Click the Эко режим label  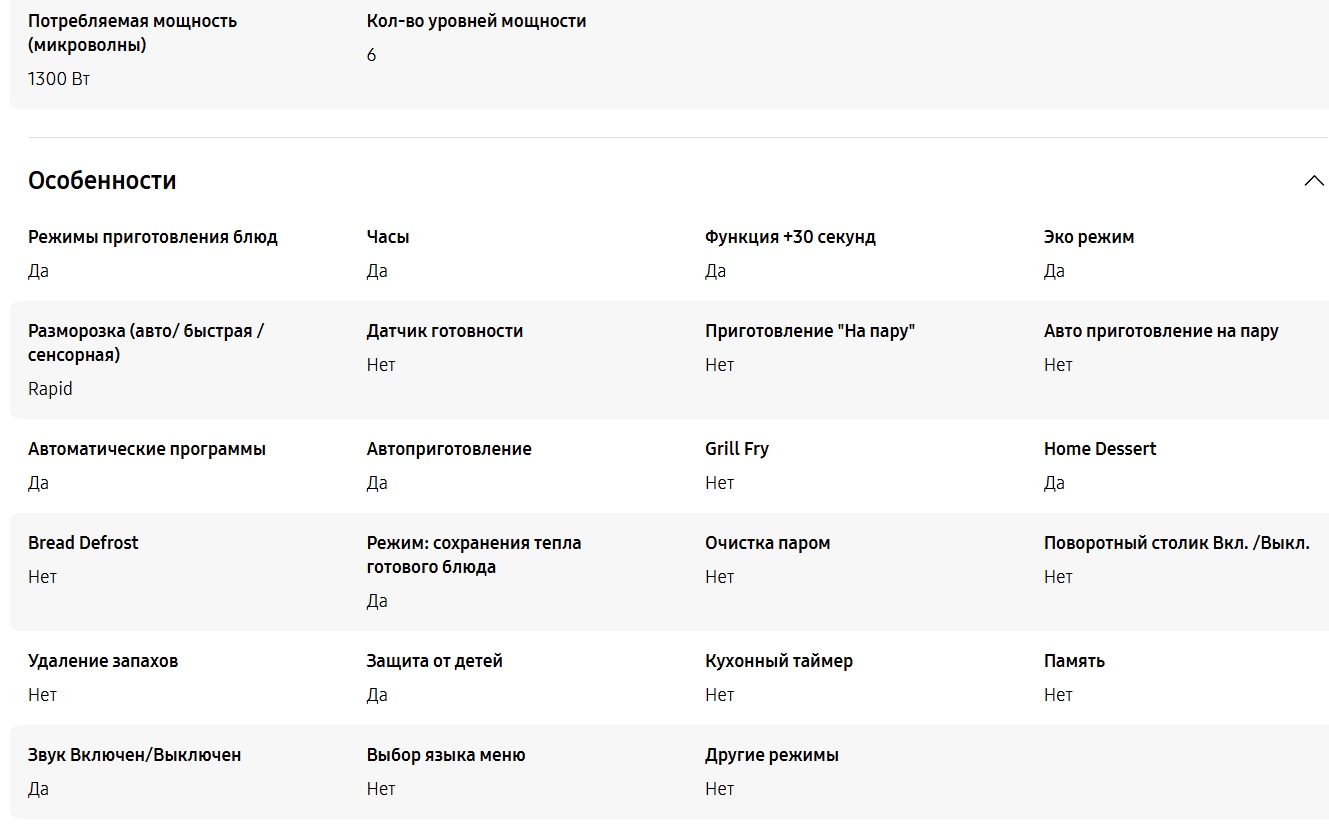(1089, 237)
